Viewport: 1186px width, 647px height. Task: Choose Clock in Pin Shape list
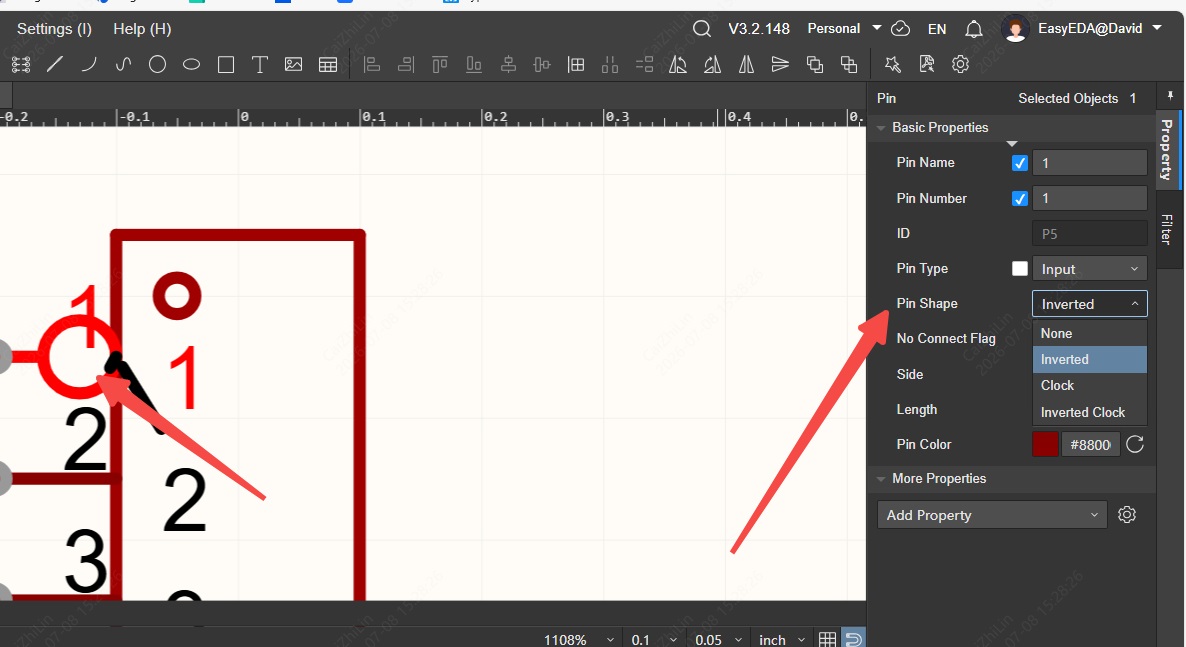[1090, 385]
